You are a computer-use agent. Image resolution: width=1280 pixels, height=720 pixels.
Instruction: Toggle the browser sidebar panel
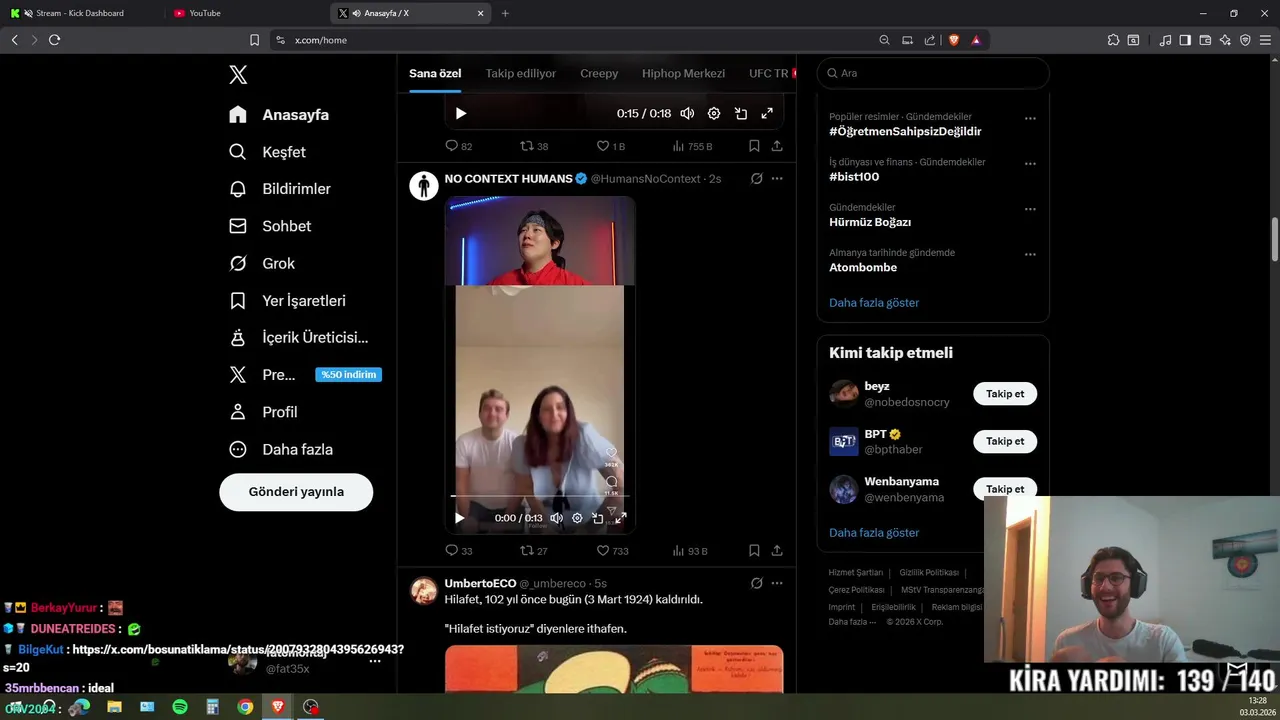(1185, 40)
